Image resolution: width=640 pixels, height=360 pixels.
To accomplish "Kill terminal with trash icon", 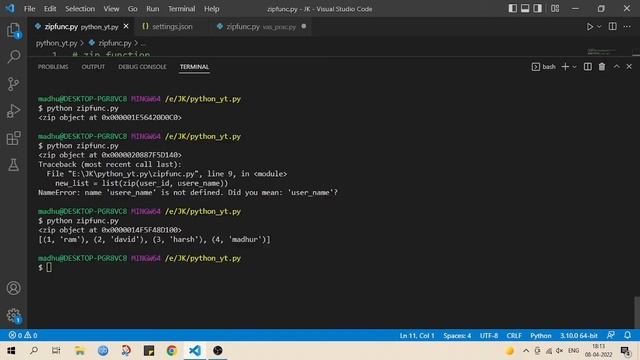I will pyautogui.click(x=602, y=67).
